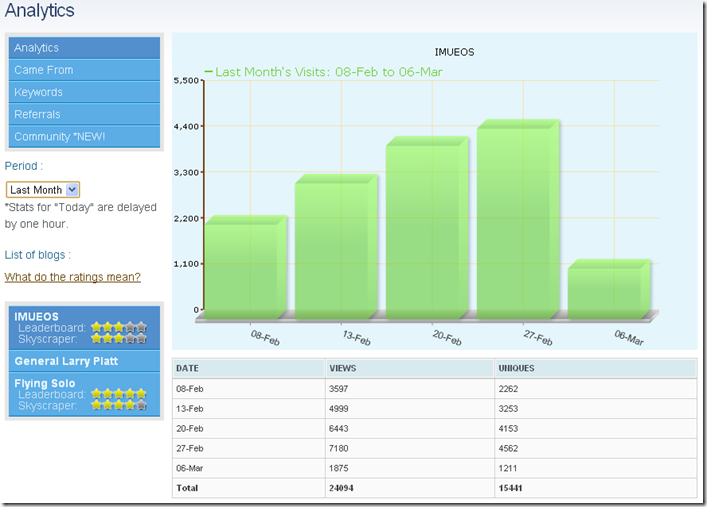Click the 1,100 y-axis label

pyautogui.click(x=186, y=264)
